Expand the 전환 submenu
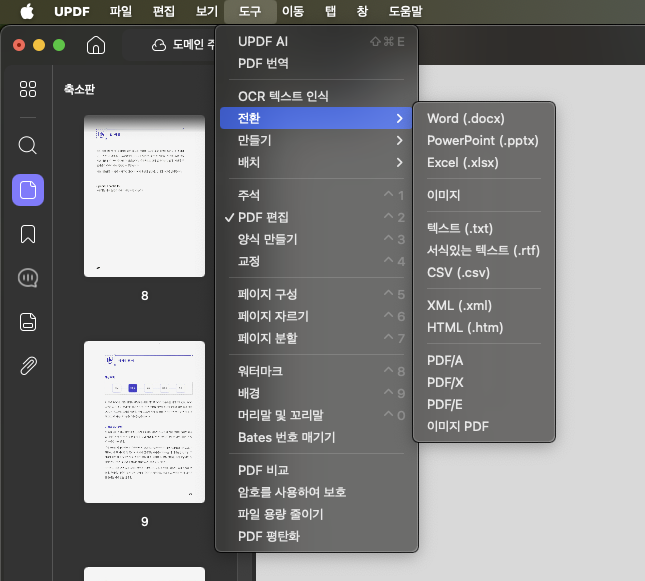 click(x=316, y=119)
